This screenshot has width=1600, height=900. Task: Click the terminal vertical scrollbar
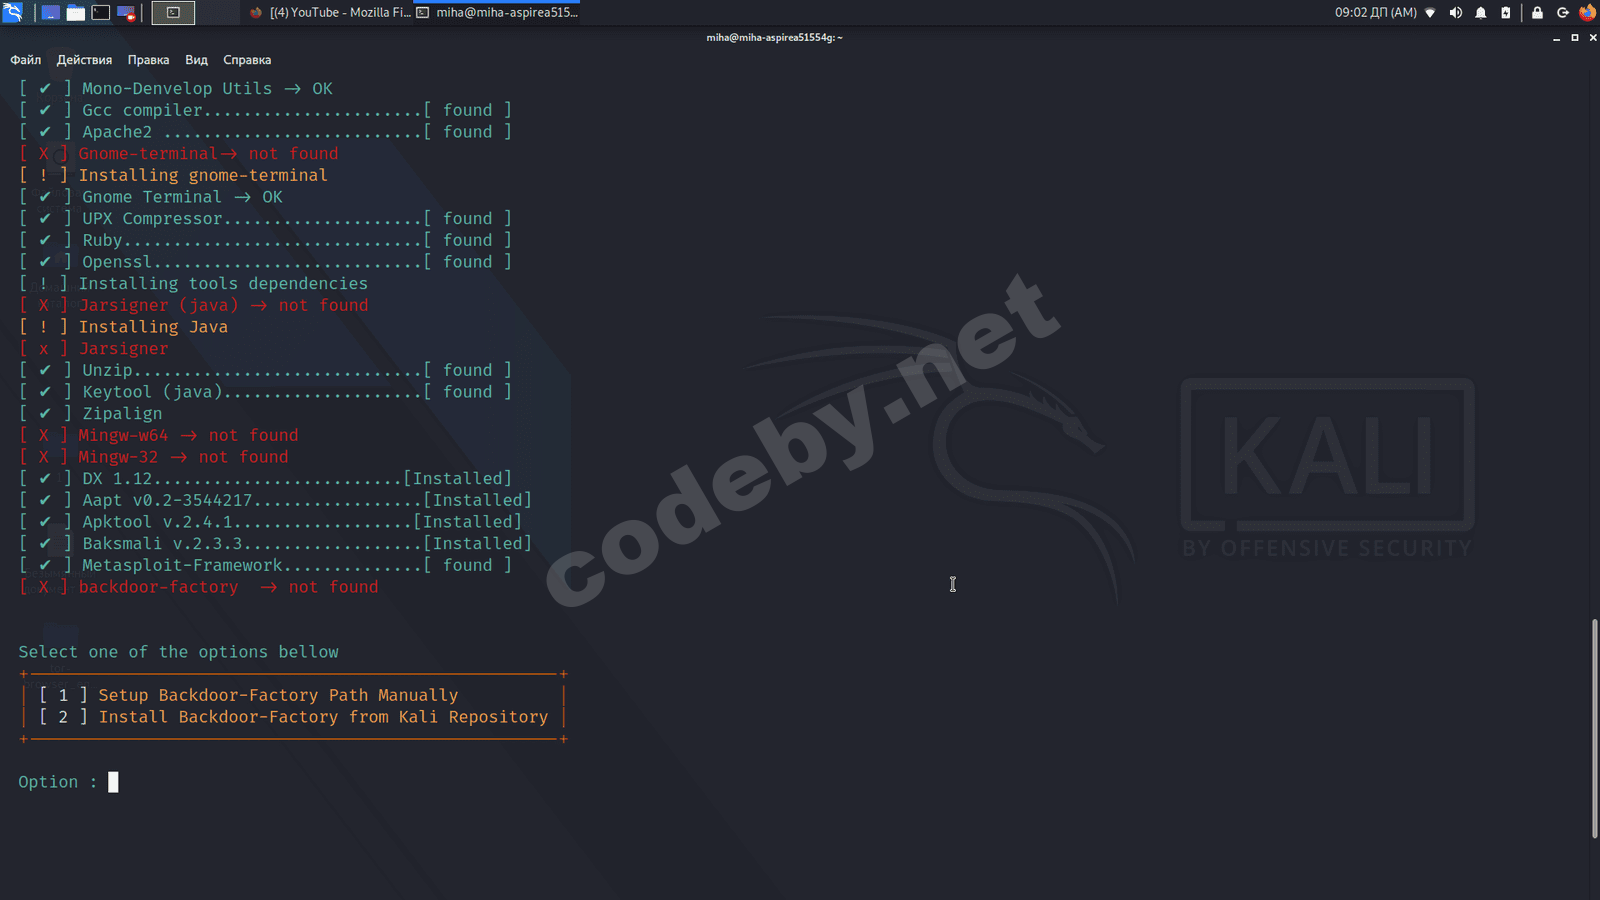1595,729
